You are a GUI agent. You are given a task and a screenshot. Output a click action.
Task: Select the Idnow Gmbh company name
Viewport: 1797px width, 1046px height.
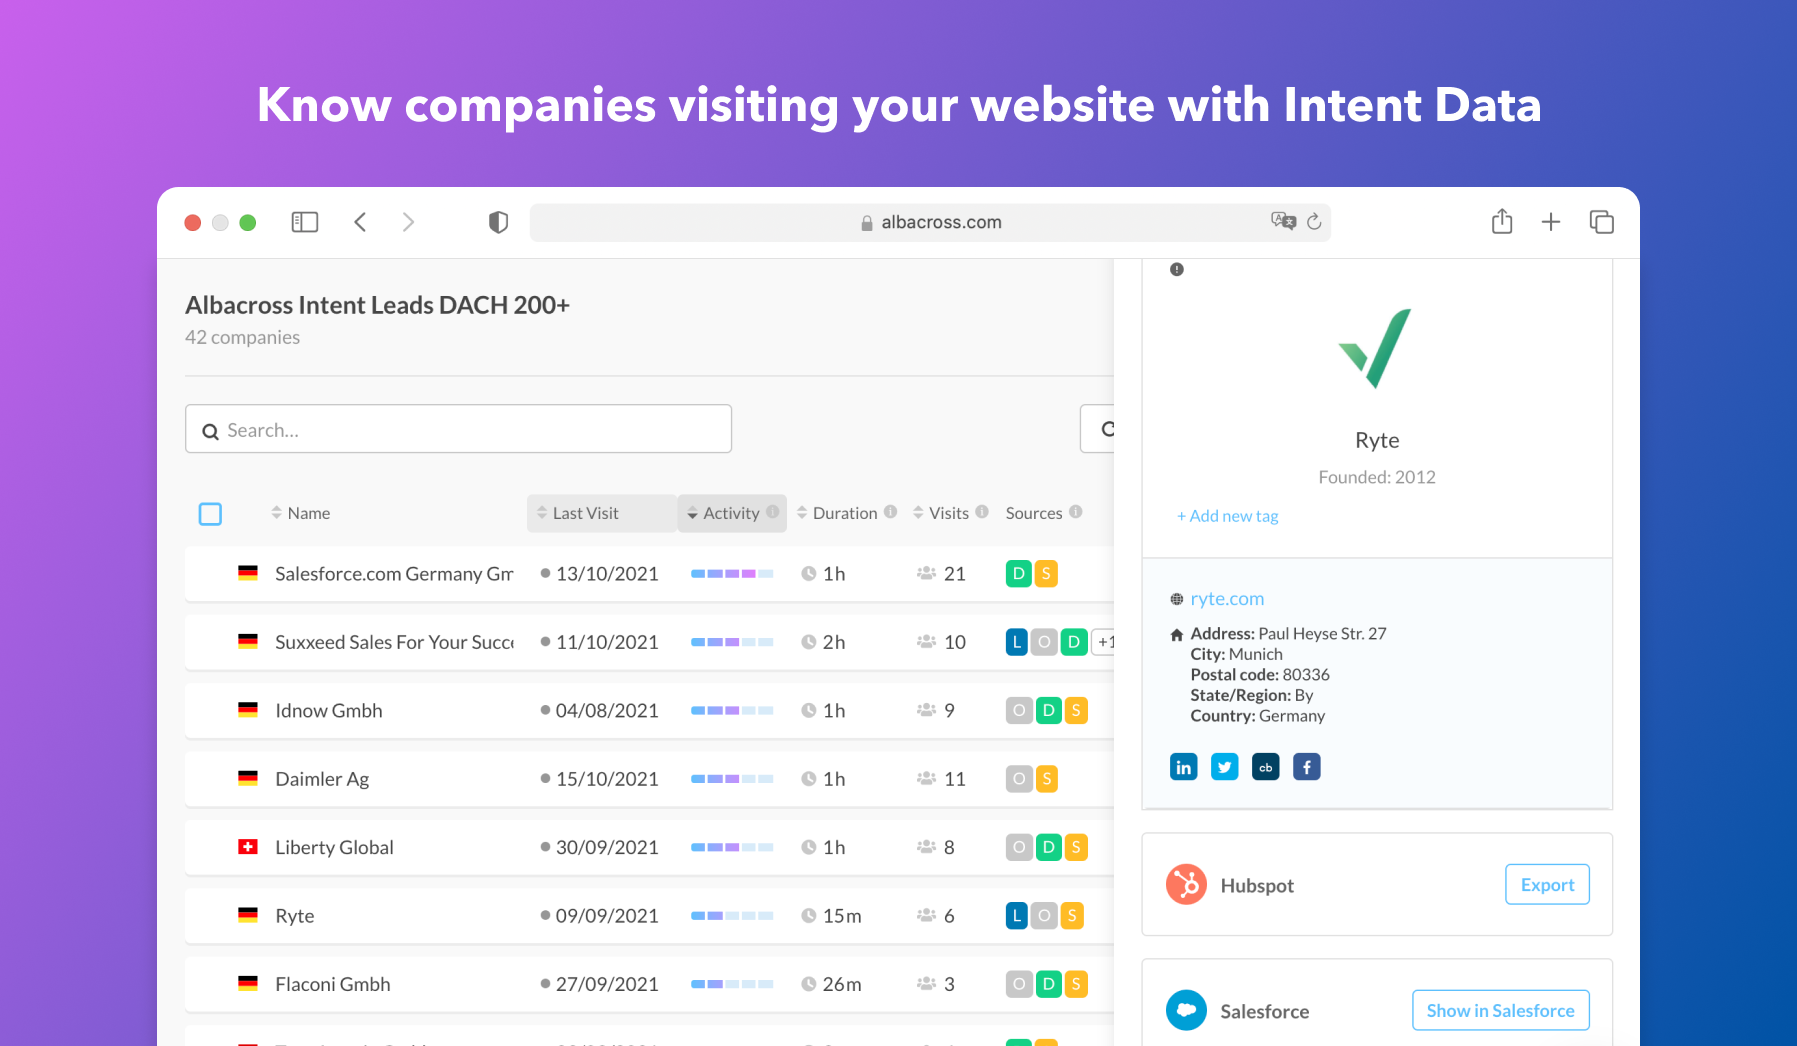tap(329, 711)
